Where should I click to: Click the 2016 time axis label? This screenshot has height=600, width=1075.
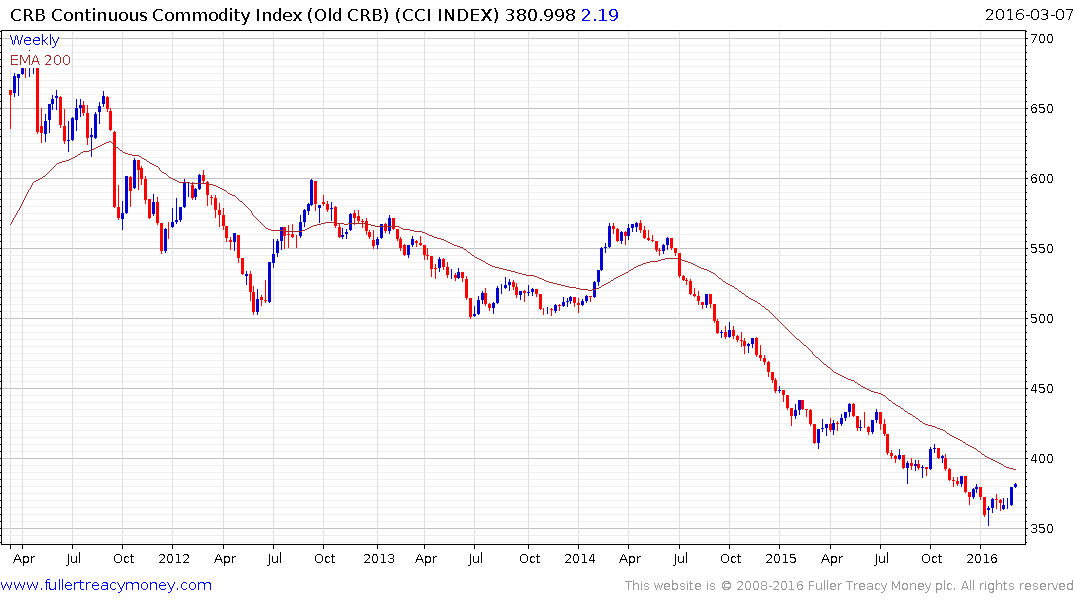click(982, 559)
